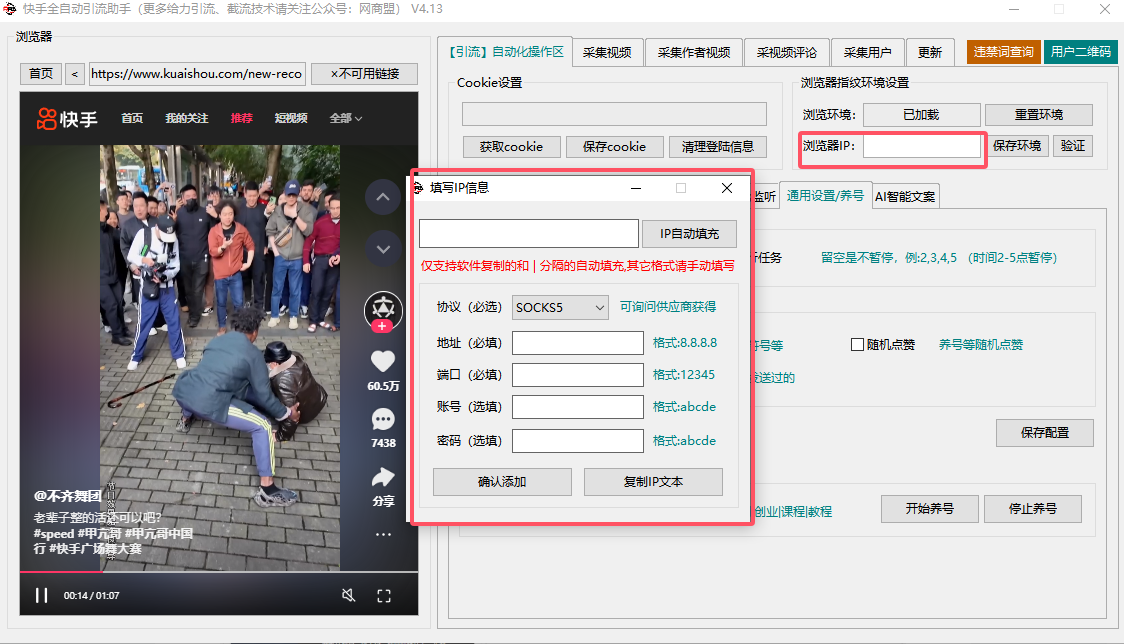Open 首页 in Kuaishou navigation bar
Viewport: 1124px width, 644px height.
coord(132,118)
